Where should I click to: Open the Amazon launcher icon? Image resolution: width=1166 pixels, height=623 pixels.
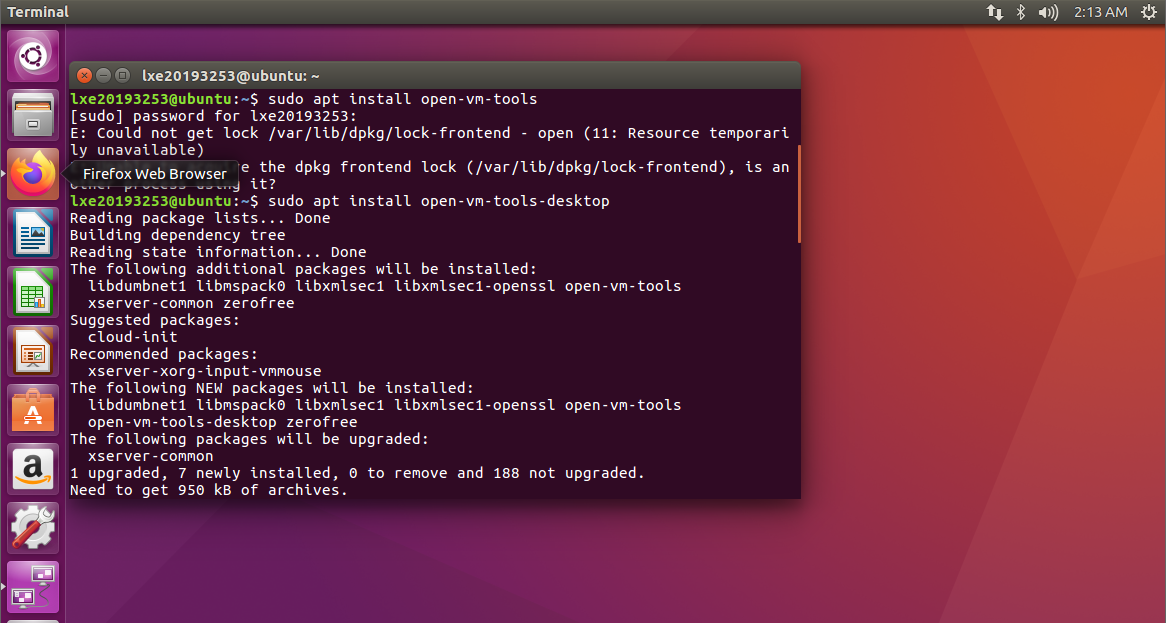coord(33,470)
